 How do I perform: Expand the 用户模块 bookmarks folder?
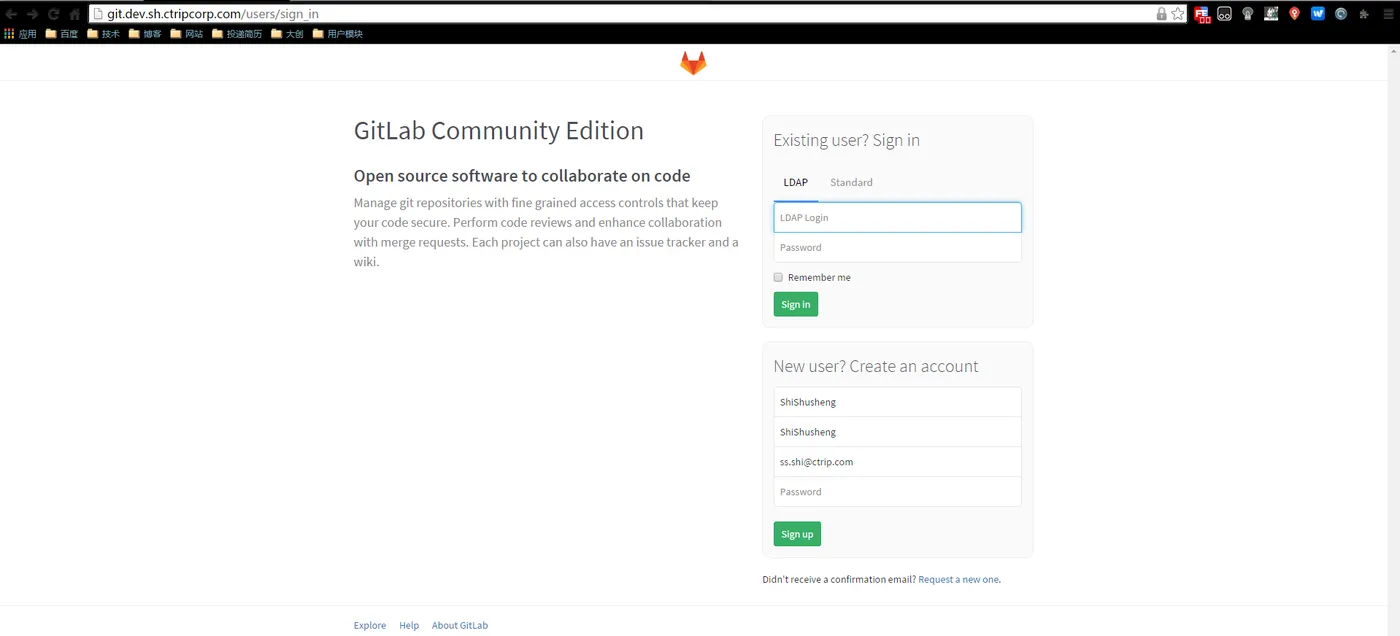tap(337, 34)
